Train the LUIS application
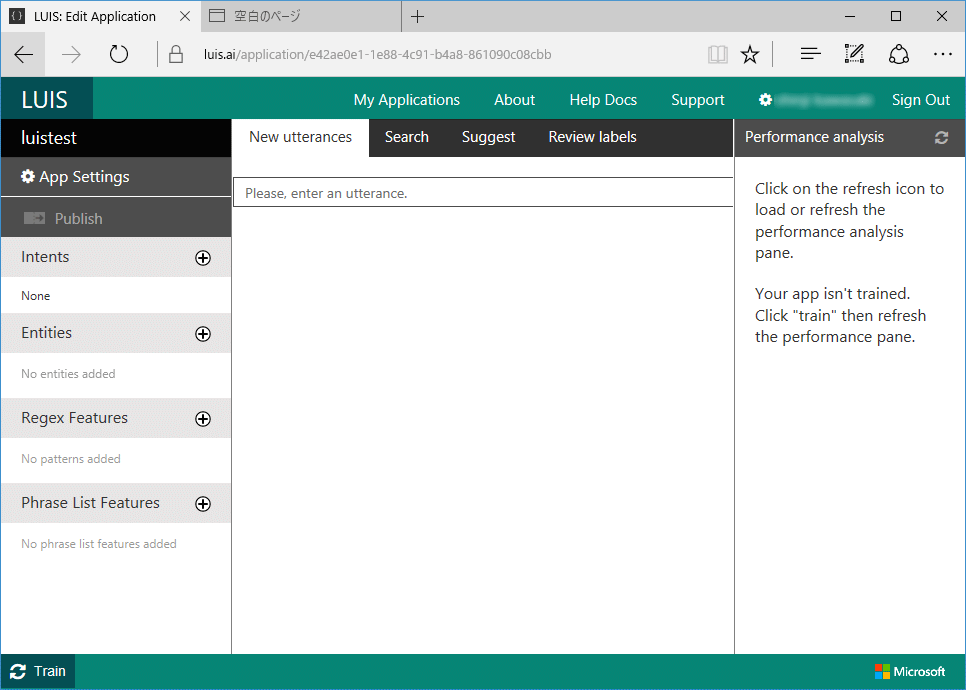The image size is (966, 690). 38,671
